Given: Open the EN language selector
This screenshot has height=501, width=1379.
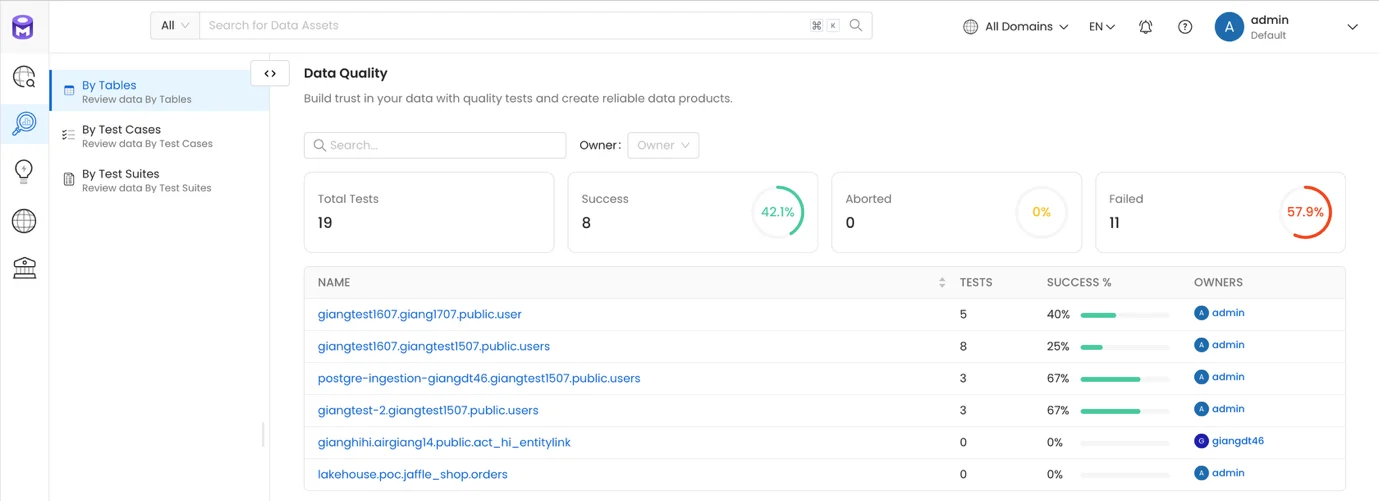Looking at the screenshot, I should (x=1102, y=27).
